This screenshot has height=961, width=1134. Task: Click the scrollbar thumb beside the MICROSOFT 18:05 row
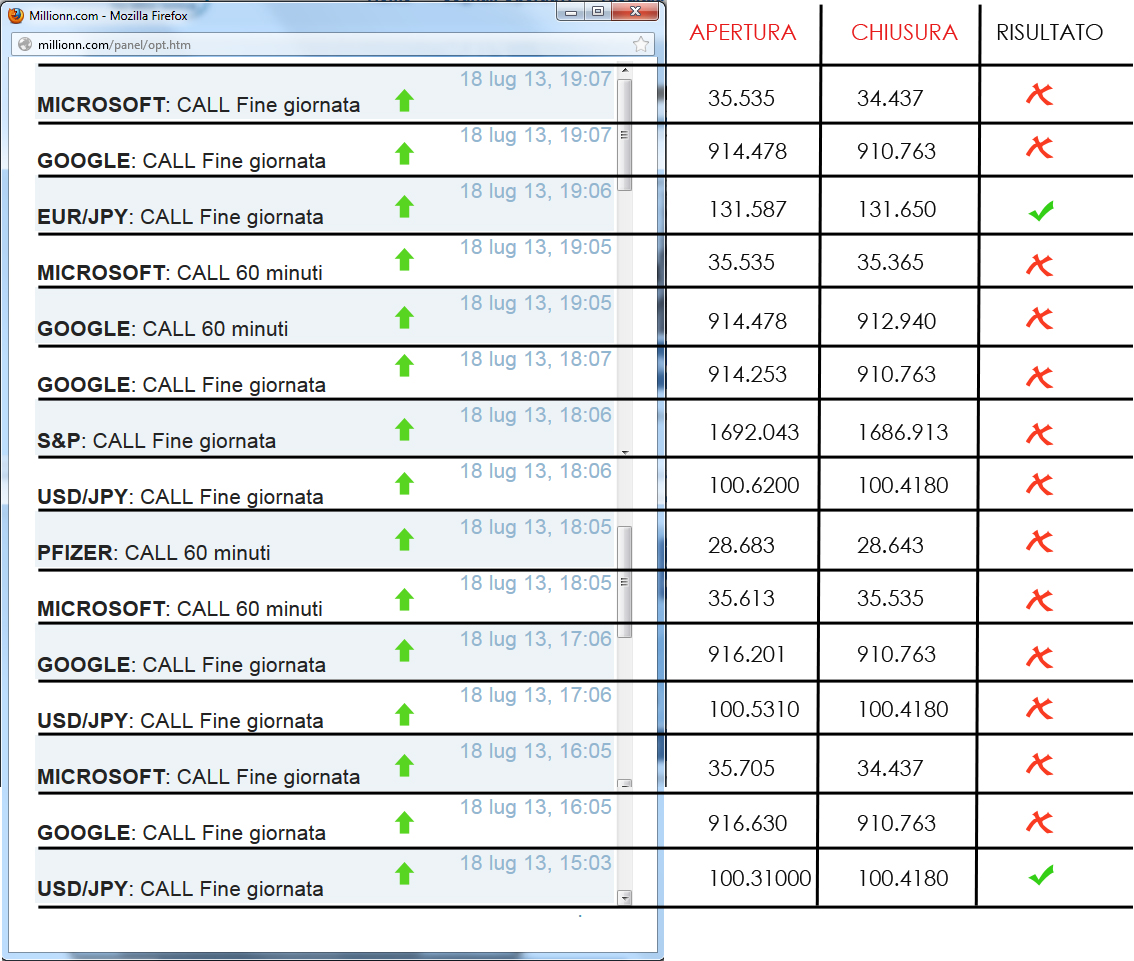click(x=625, y=582)
